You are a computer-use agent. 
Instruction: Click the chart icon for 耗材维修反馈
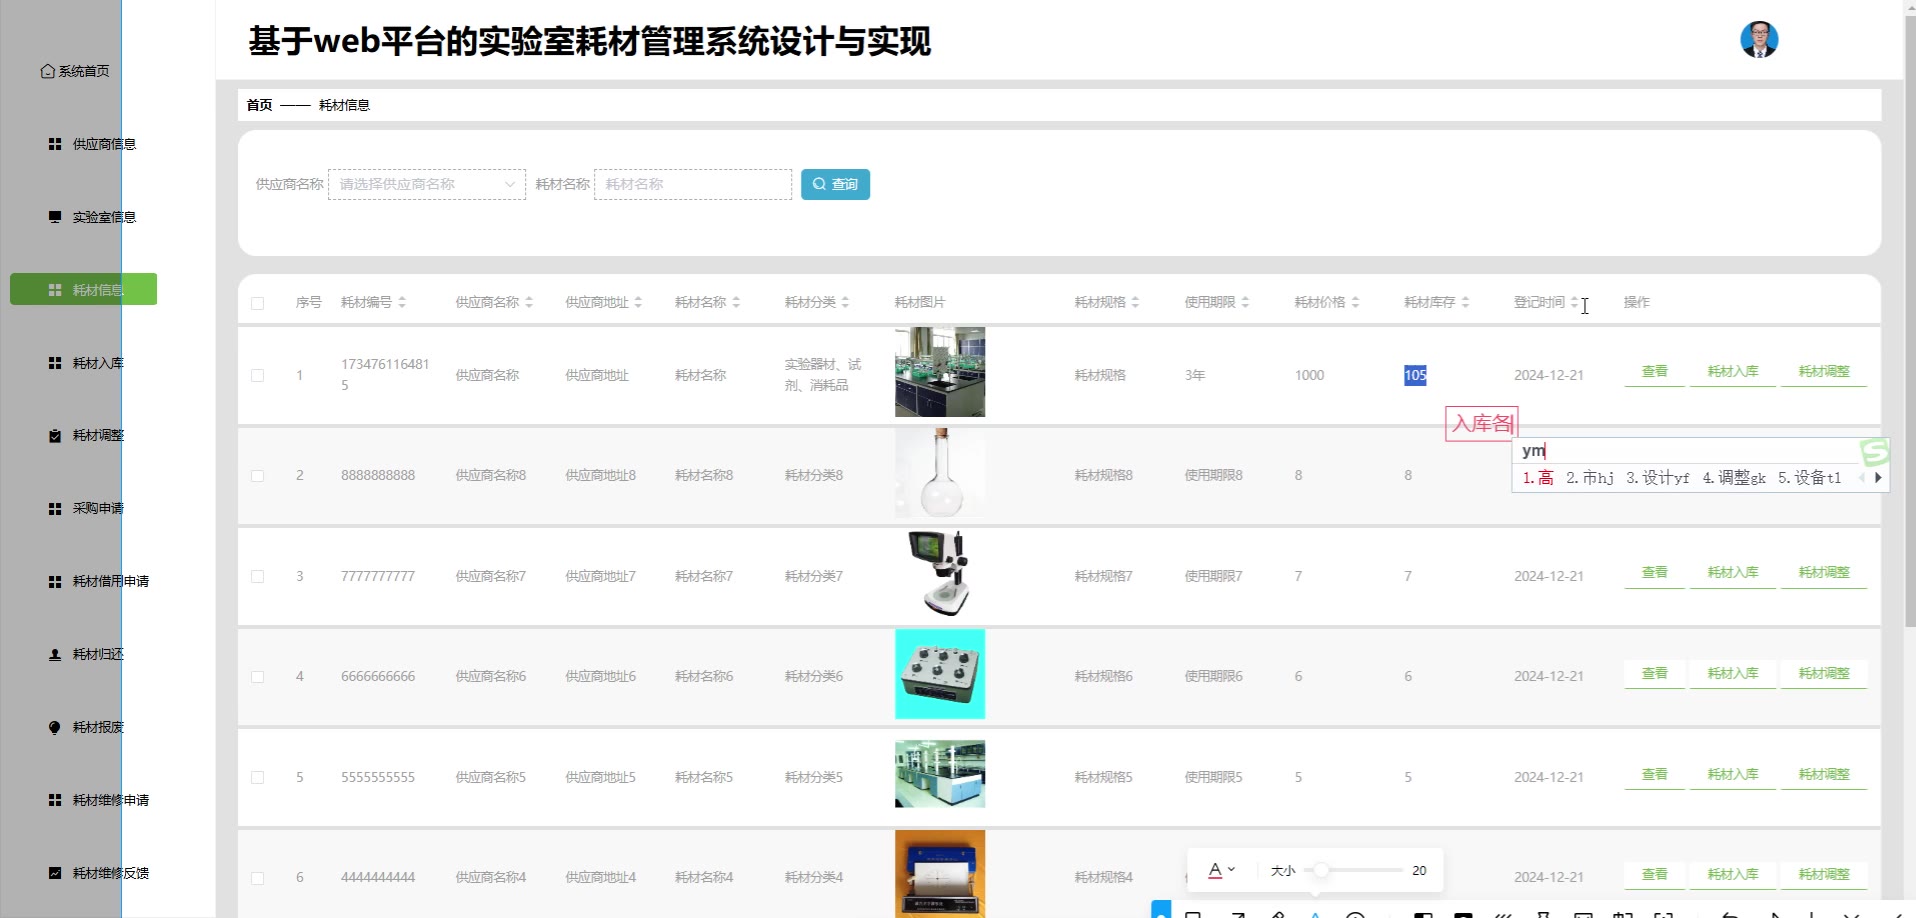coord(55,873)
